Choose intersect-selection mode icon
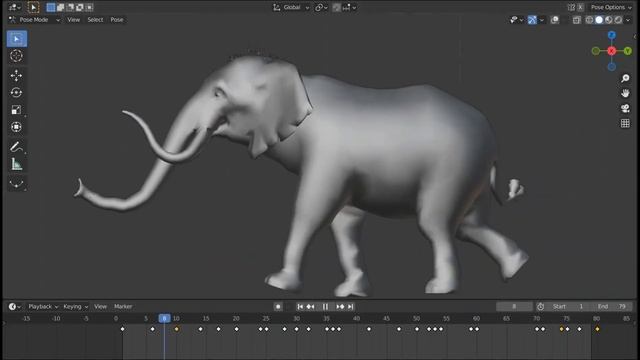Screen dimensions: 640x360 pyautogui.click(x=90, y=7)
